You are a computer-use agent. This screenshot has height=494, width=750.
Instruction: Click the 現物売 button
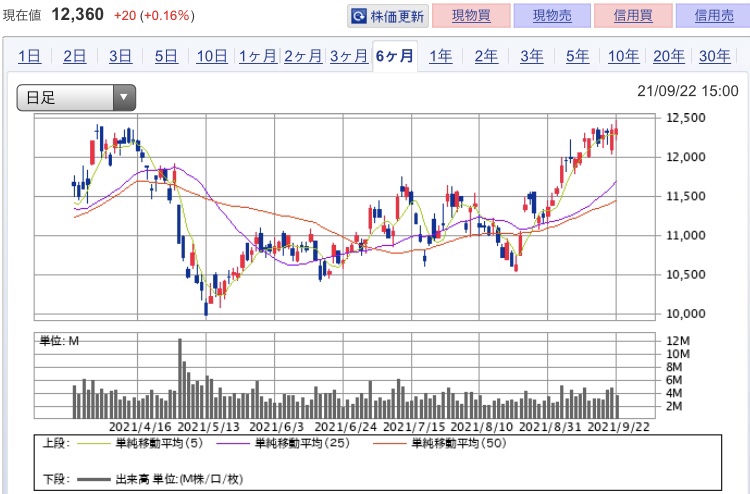(x=552, y=16)
